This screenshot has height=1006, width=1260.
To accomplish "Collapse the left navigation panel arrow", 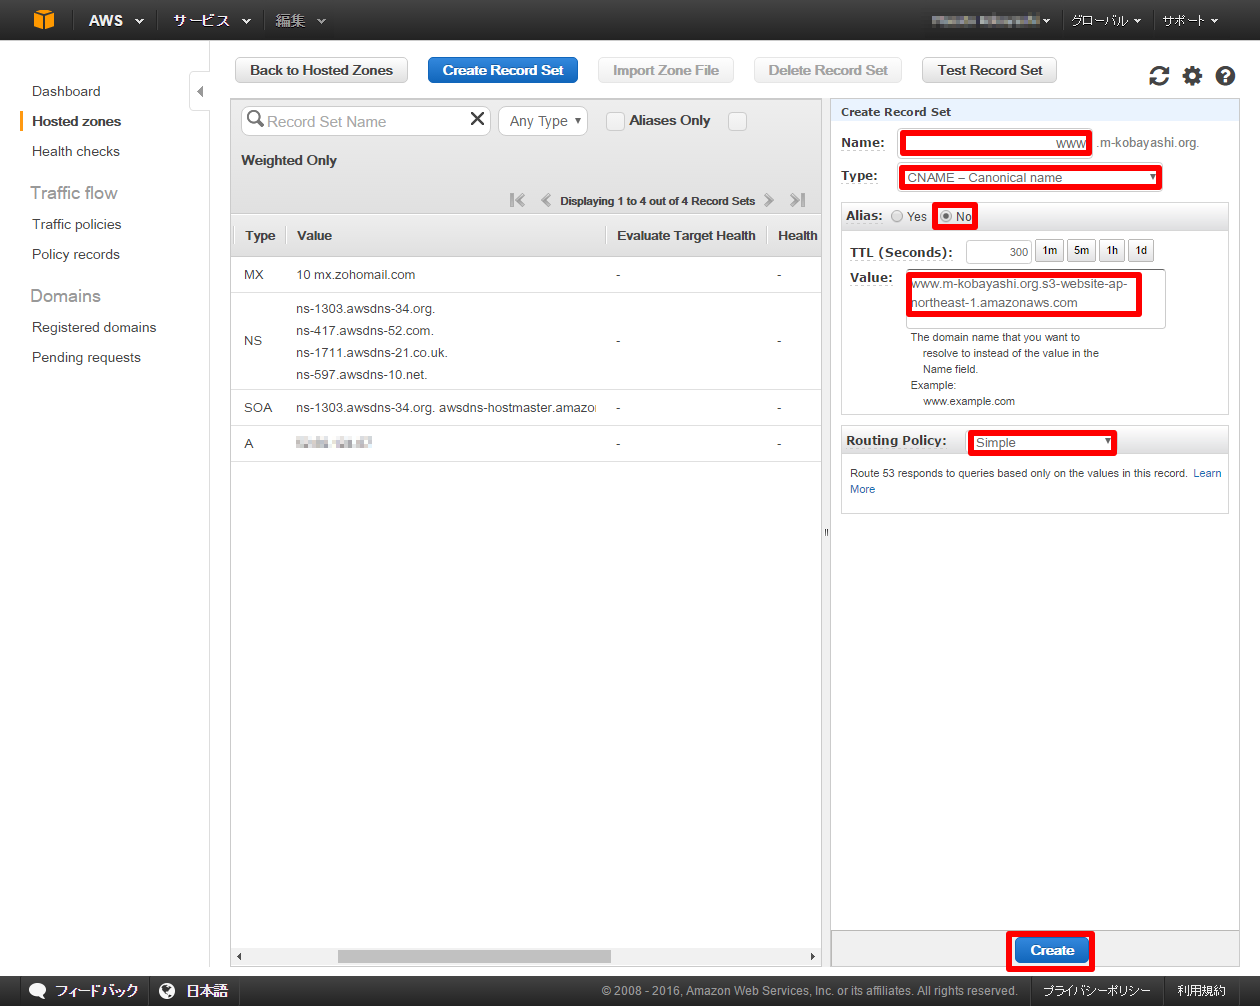I will tap(200, 91).
